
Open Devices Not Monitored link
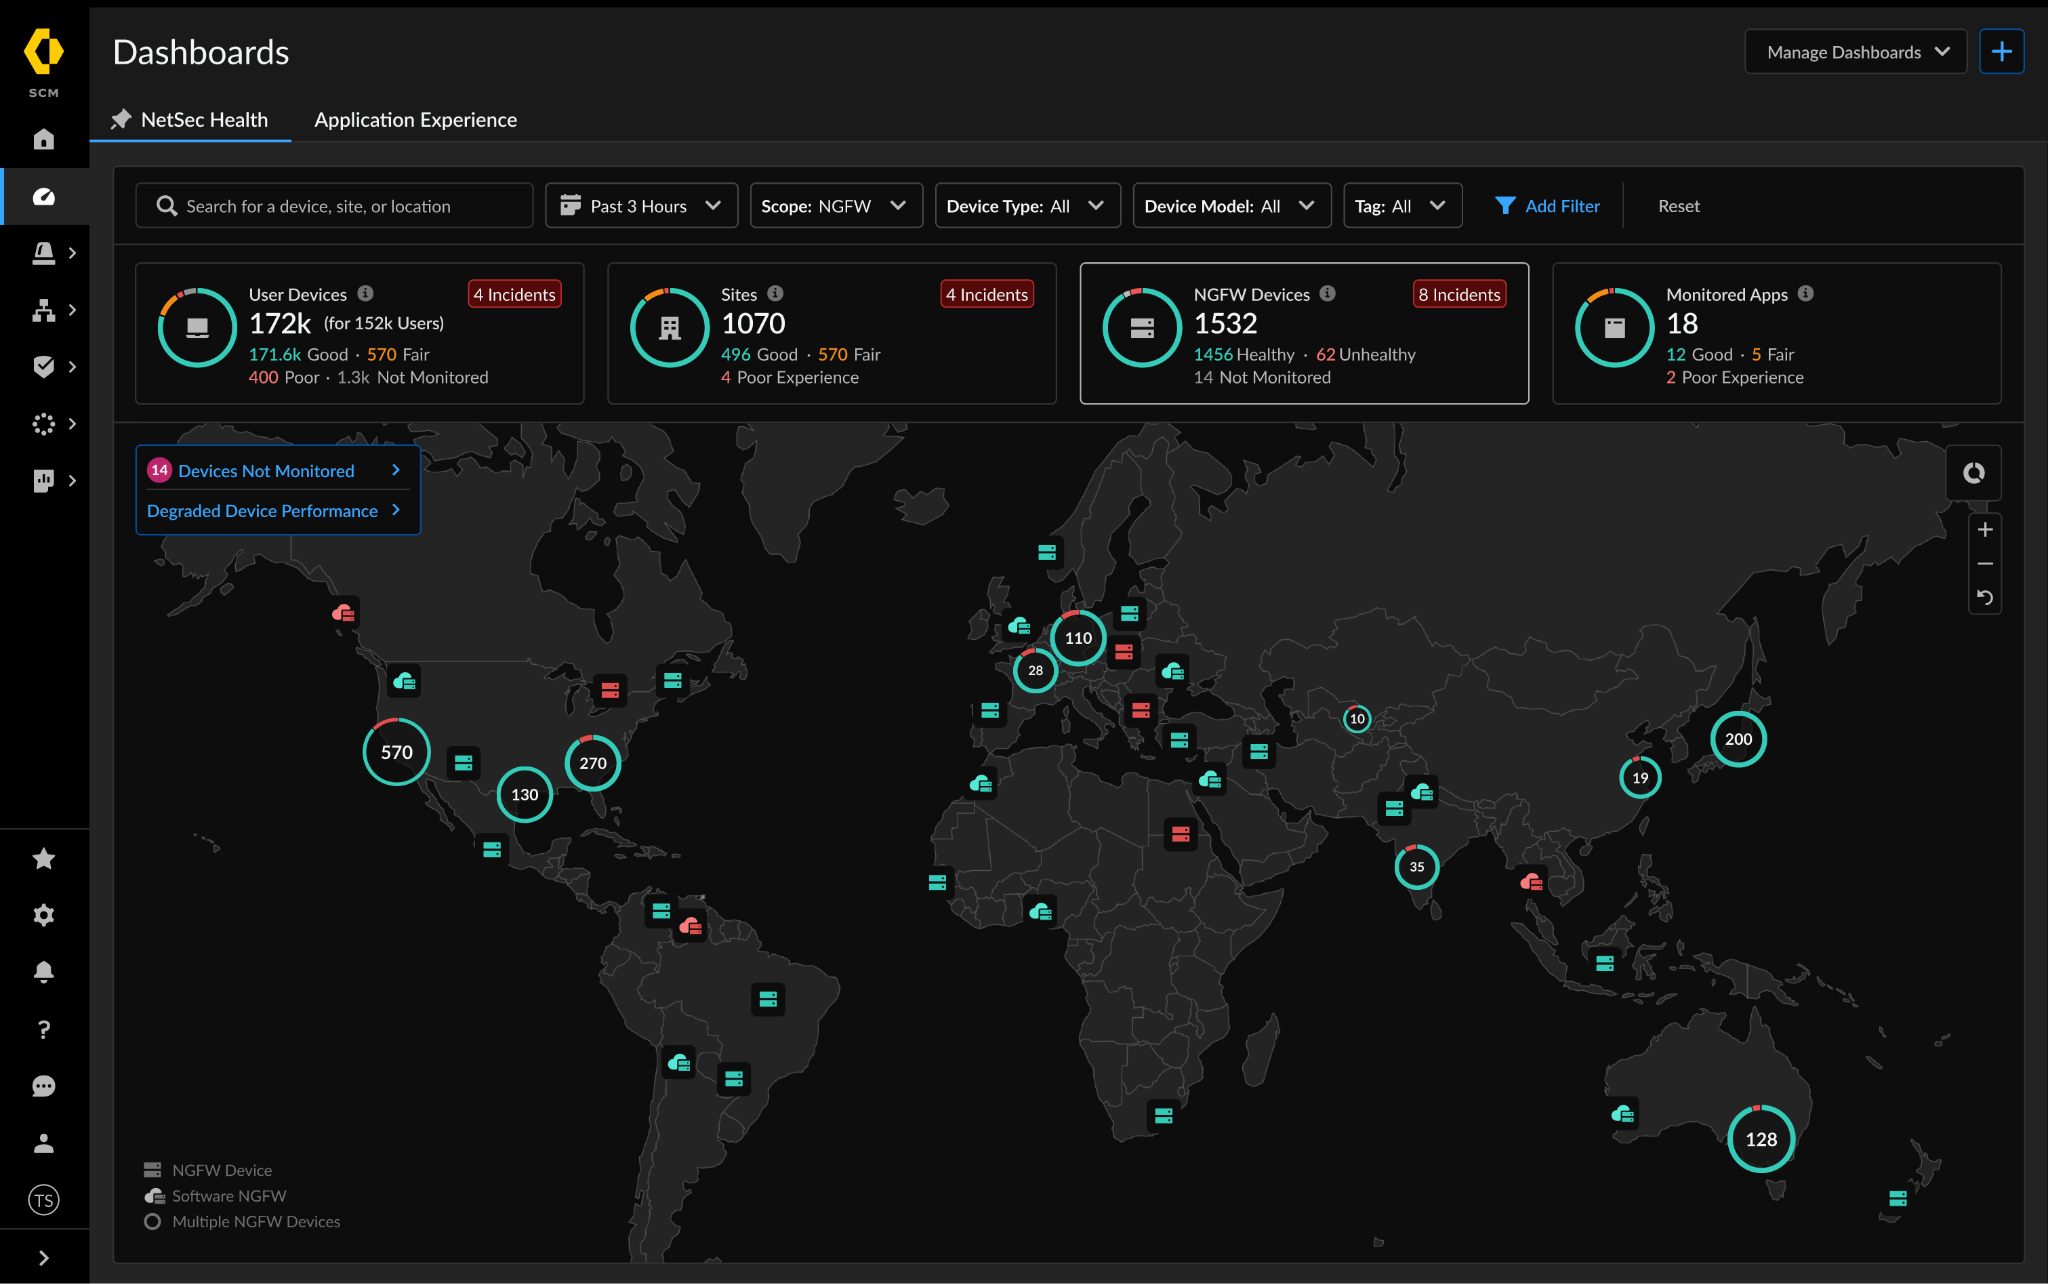[266, 471]
